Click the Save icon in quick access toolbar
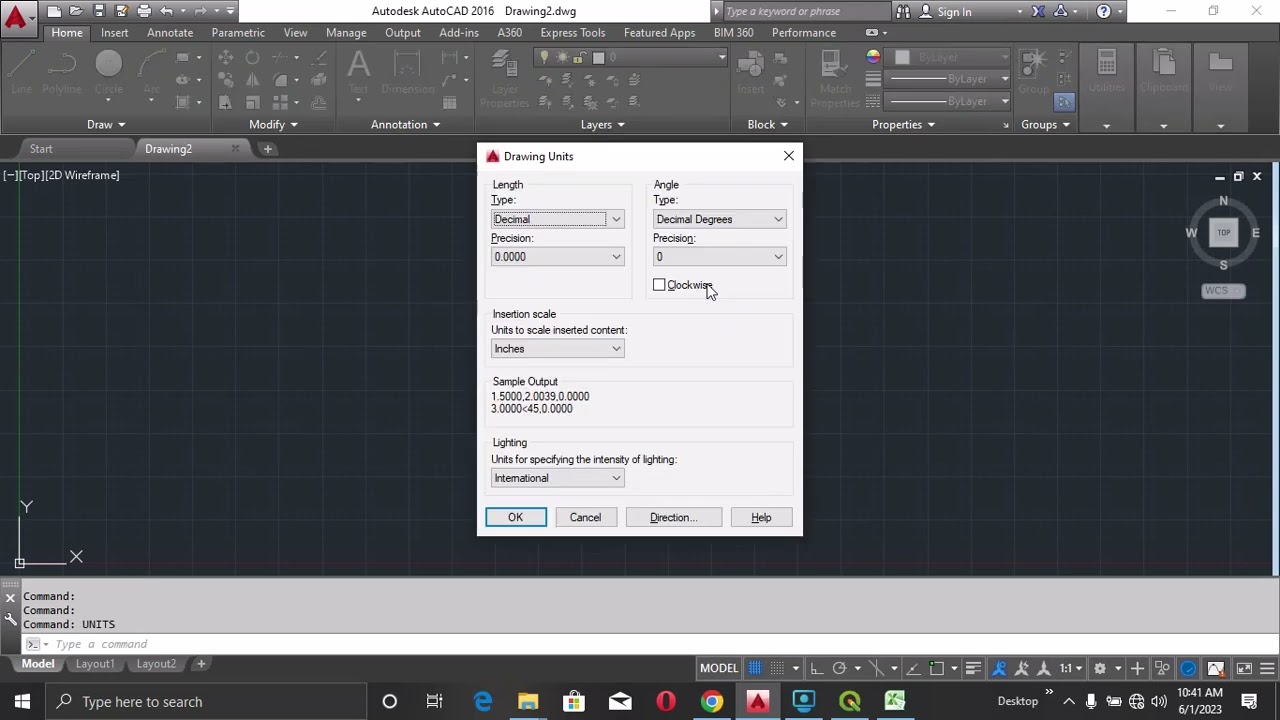 pyautogui.click(x=99, y=12)
